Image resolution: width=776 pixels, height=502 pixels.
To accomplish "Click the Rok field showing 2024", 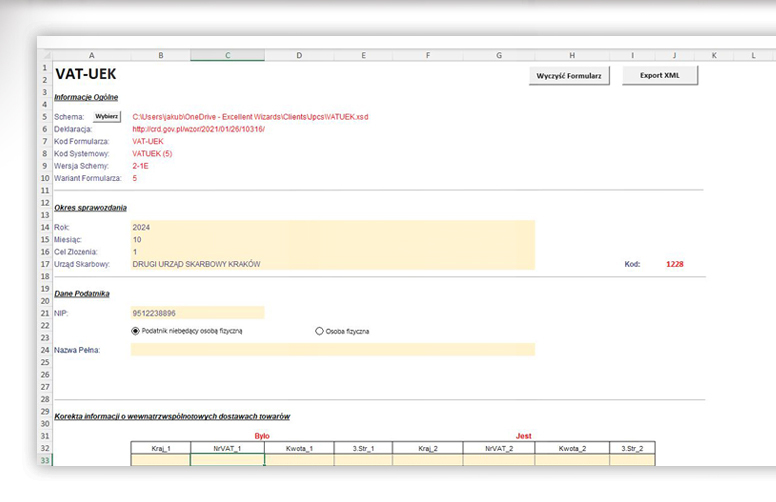I will pyautogui.click(x=332, y=227).
